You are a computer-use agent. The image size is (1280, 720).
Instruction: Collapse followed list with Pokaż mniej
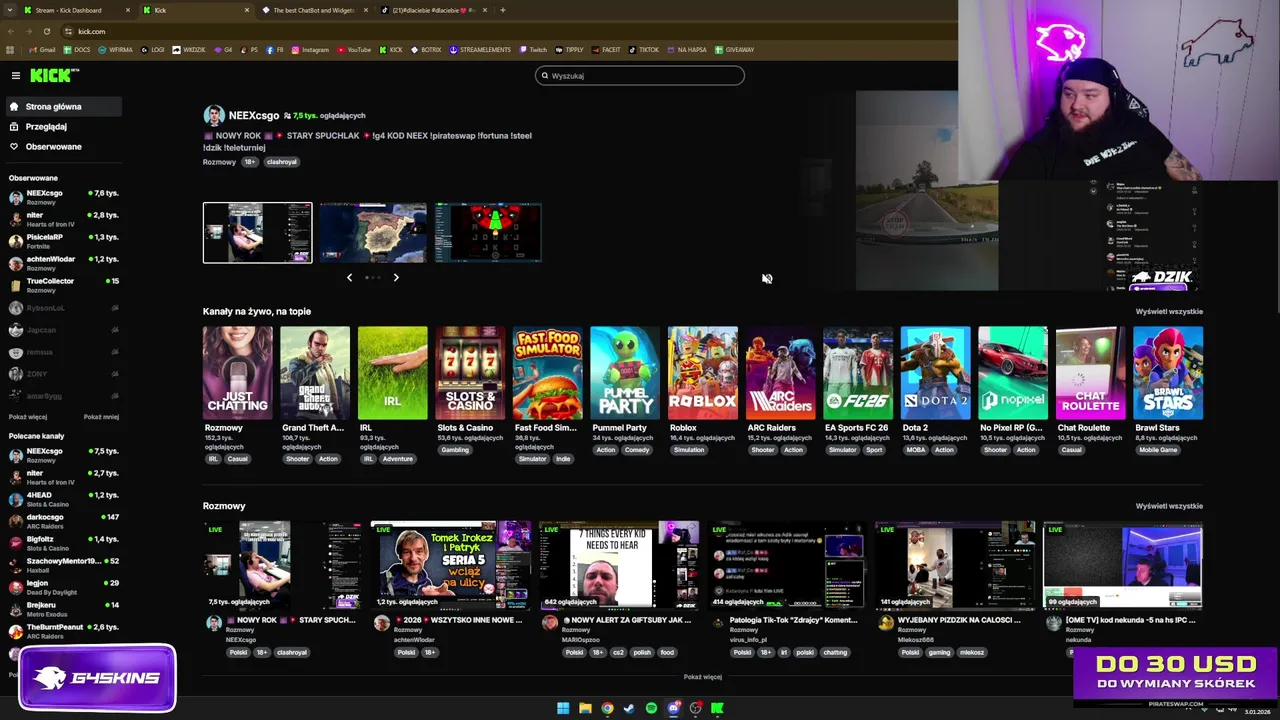pos(101,417)
